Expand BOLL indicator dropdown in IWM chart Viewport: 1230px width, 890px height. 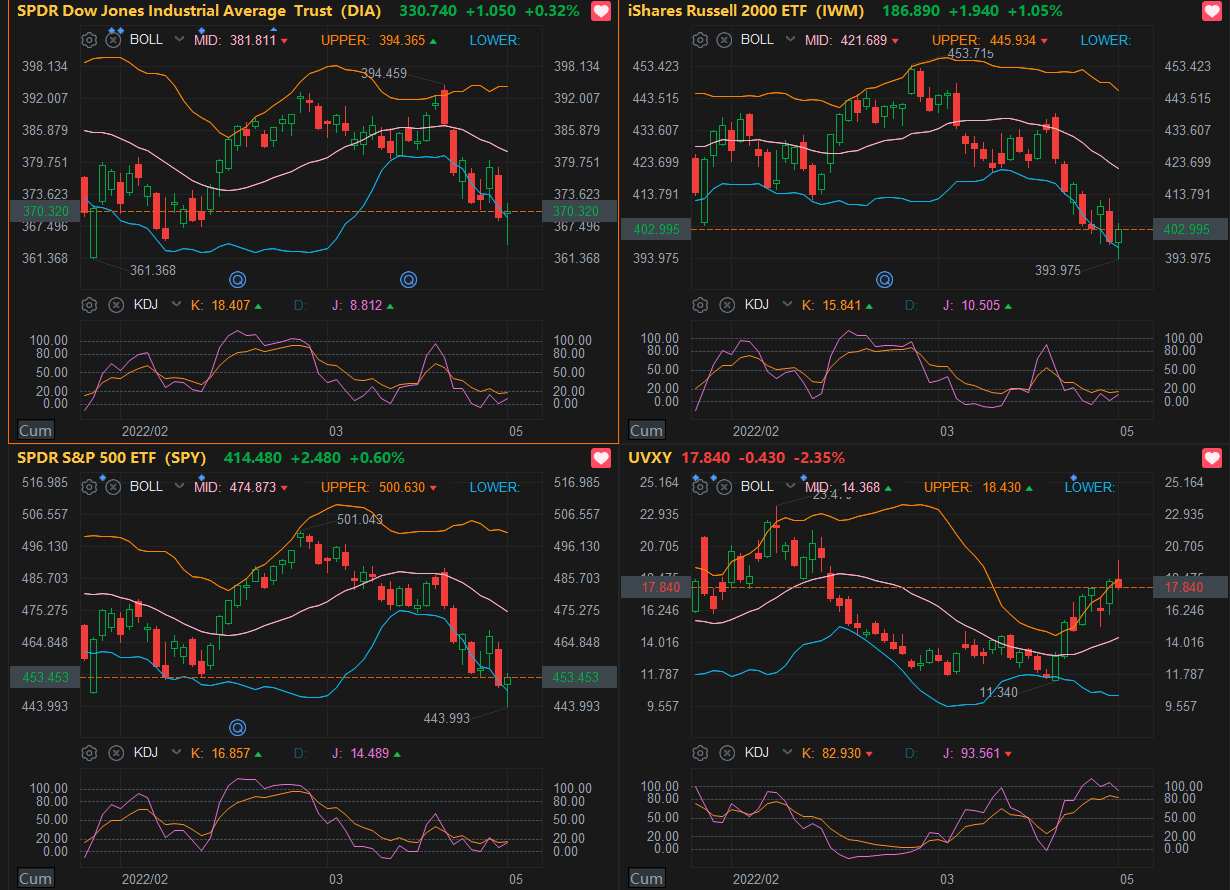789,40
